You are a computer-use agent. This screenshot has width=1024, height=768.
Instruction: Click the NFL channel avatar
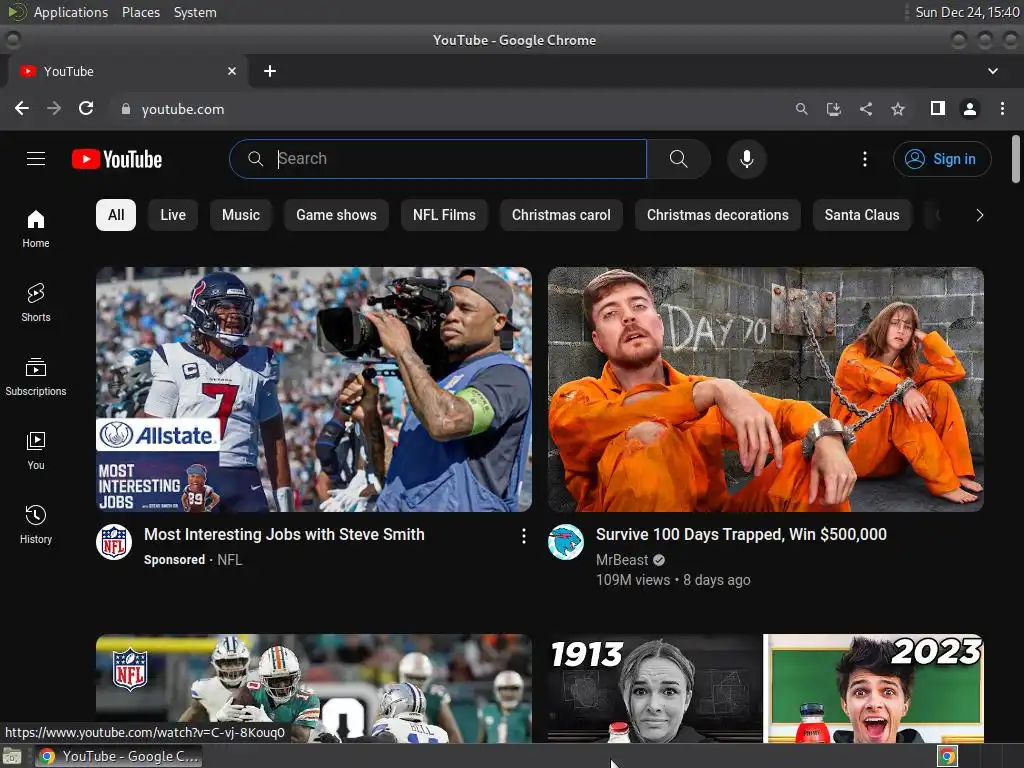click(x=114, y=542)
